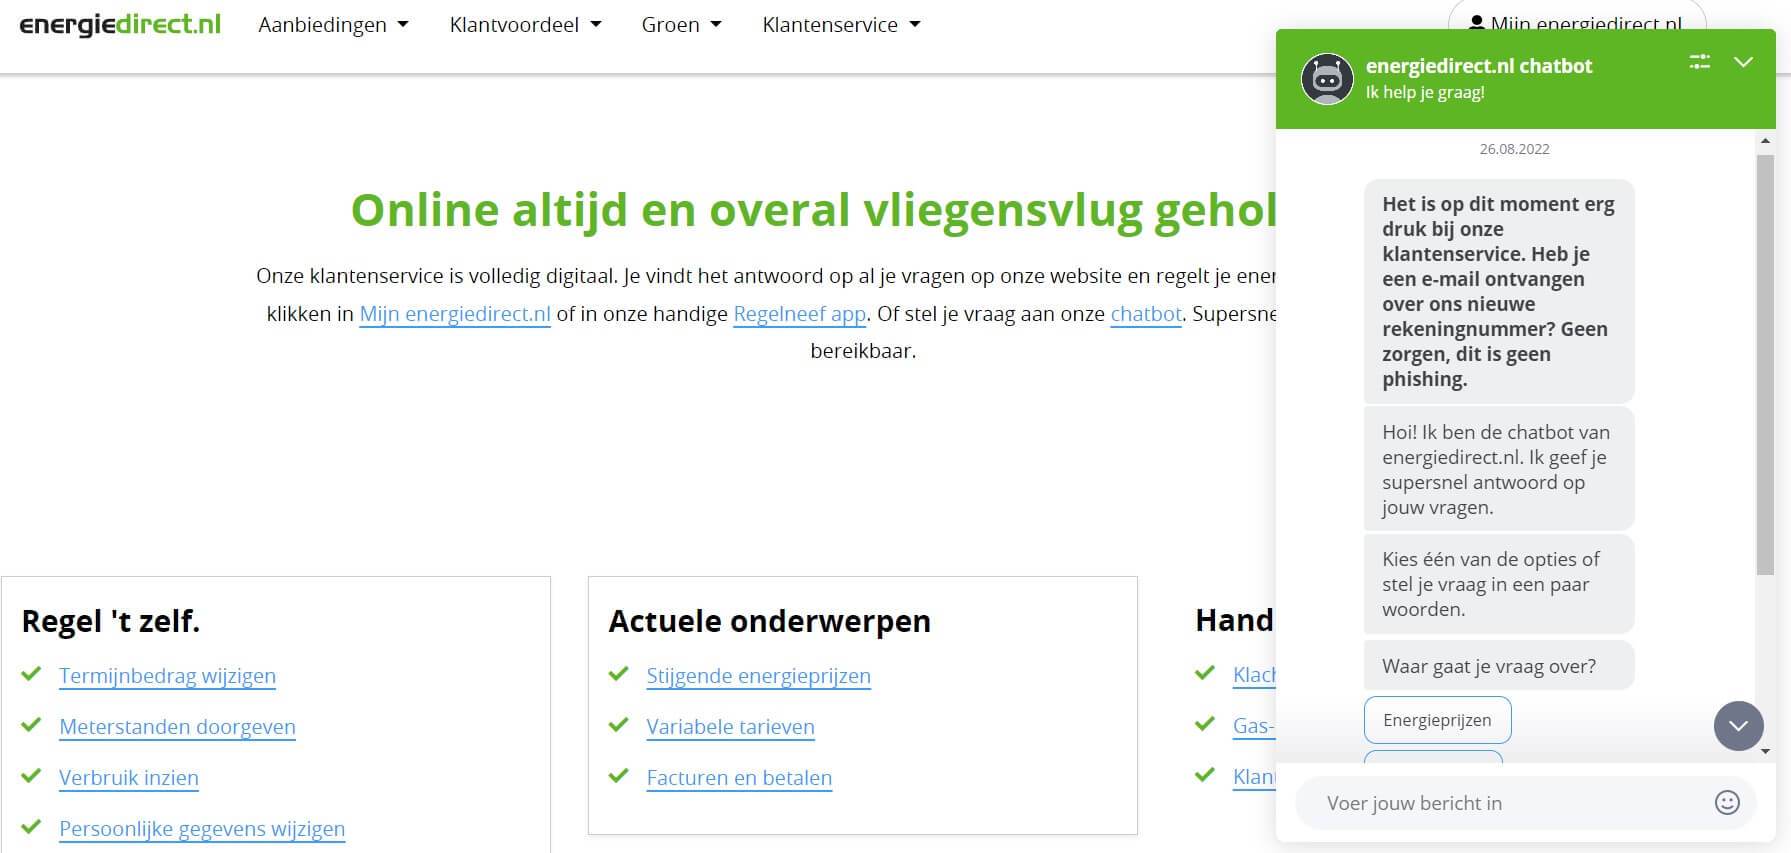Click the chat scrollbar thumb
1791x853 pixels.
pyautogui.click(x=1764, y=365)
